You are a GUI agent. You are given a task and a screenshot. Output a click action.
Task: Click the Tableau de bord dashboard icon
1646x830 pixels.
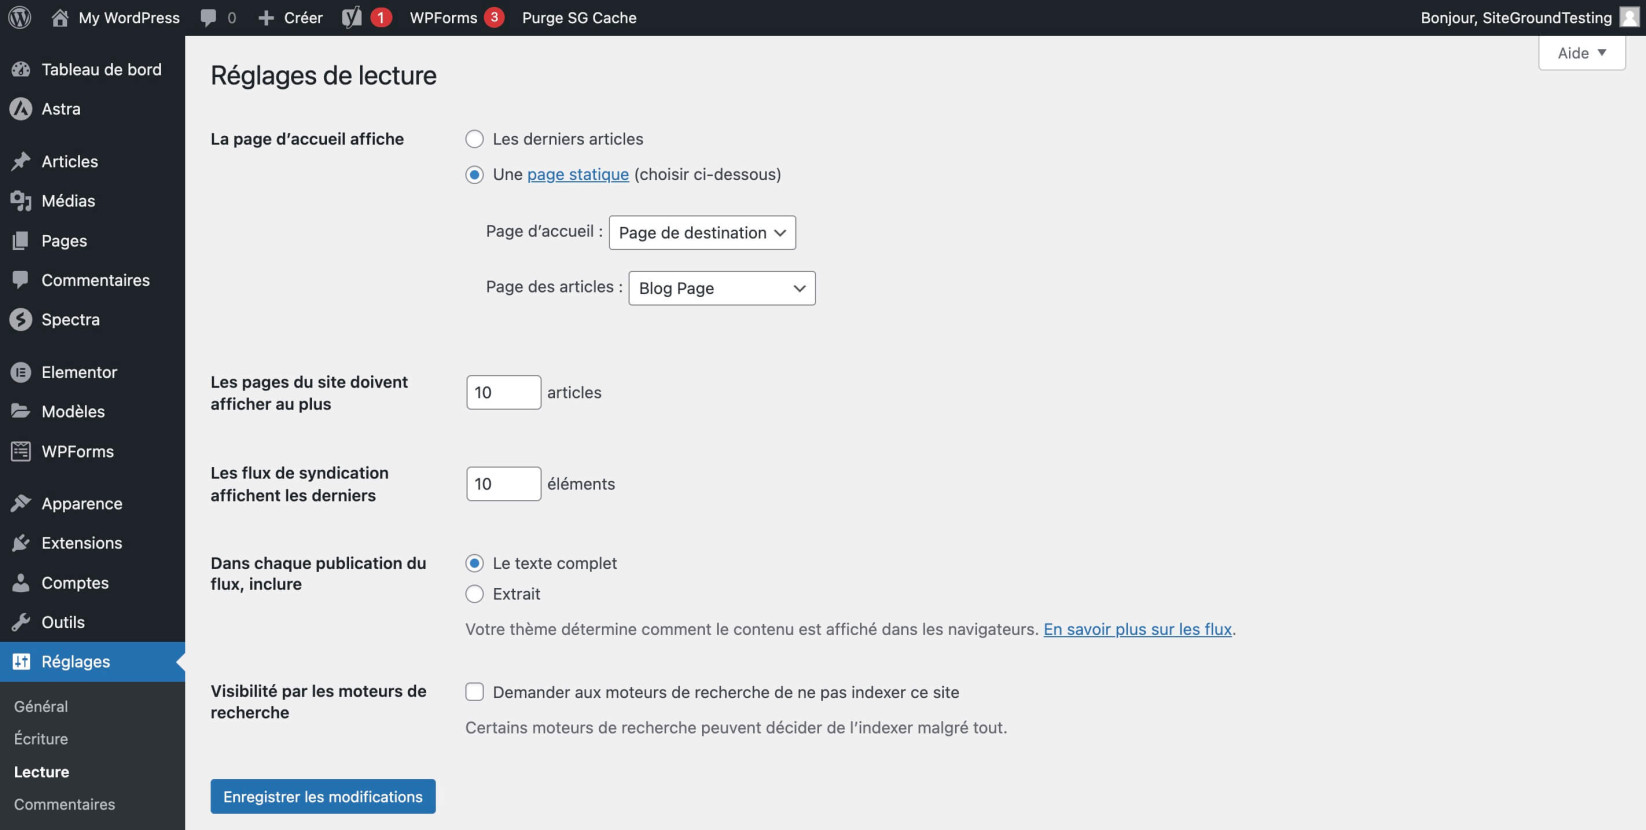[20, 70]
